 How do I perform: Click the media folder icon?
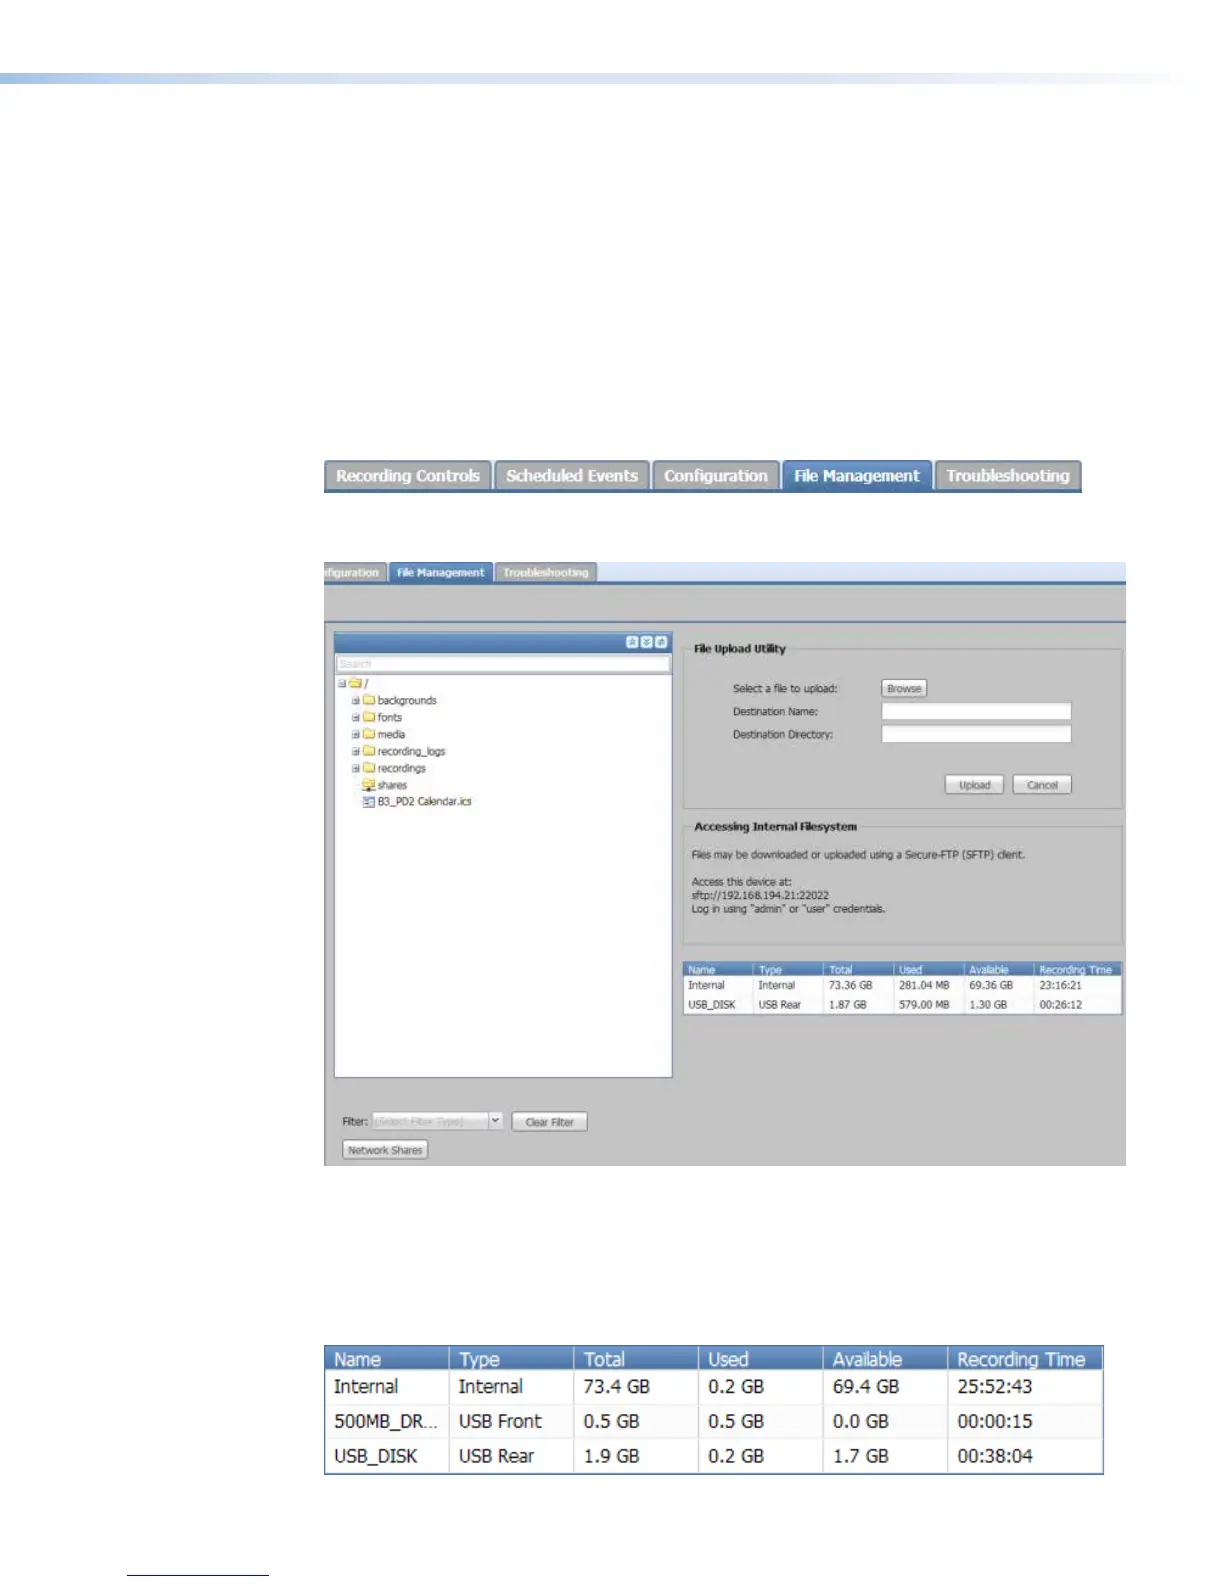coord(368,734)
